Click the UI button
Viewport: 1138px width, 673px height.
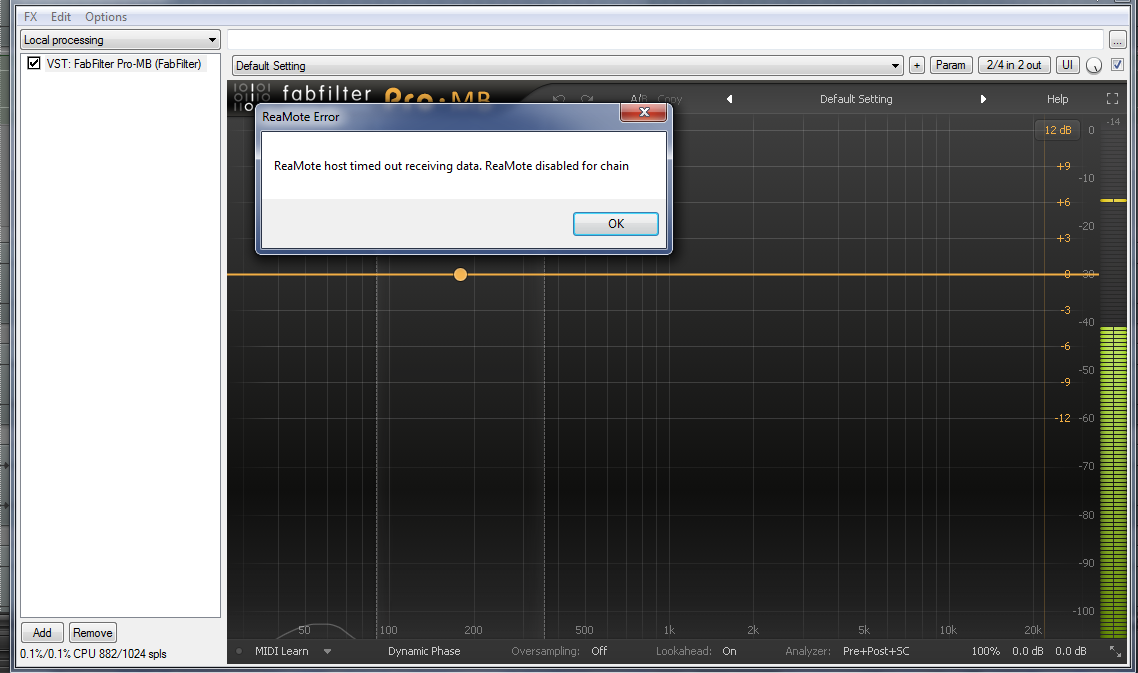pos(1068,65)
